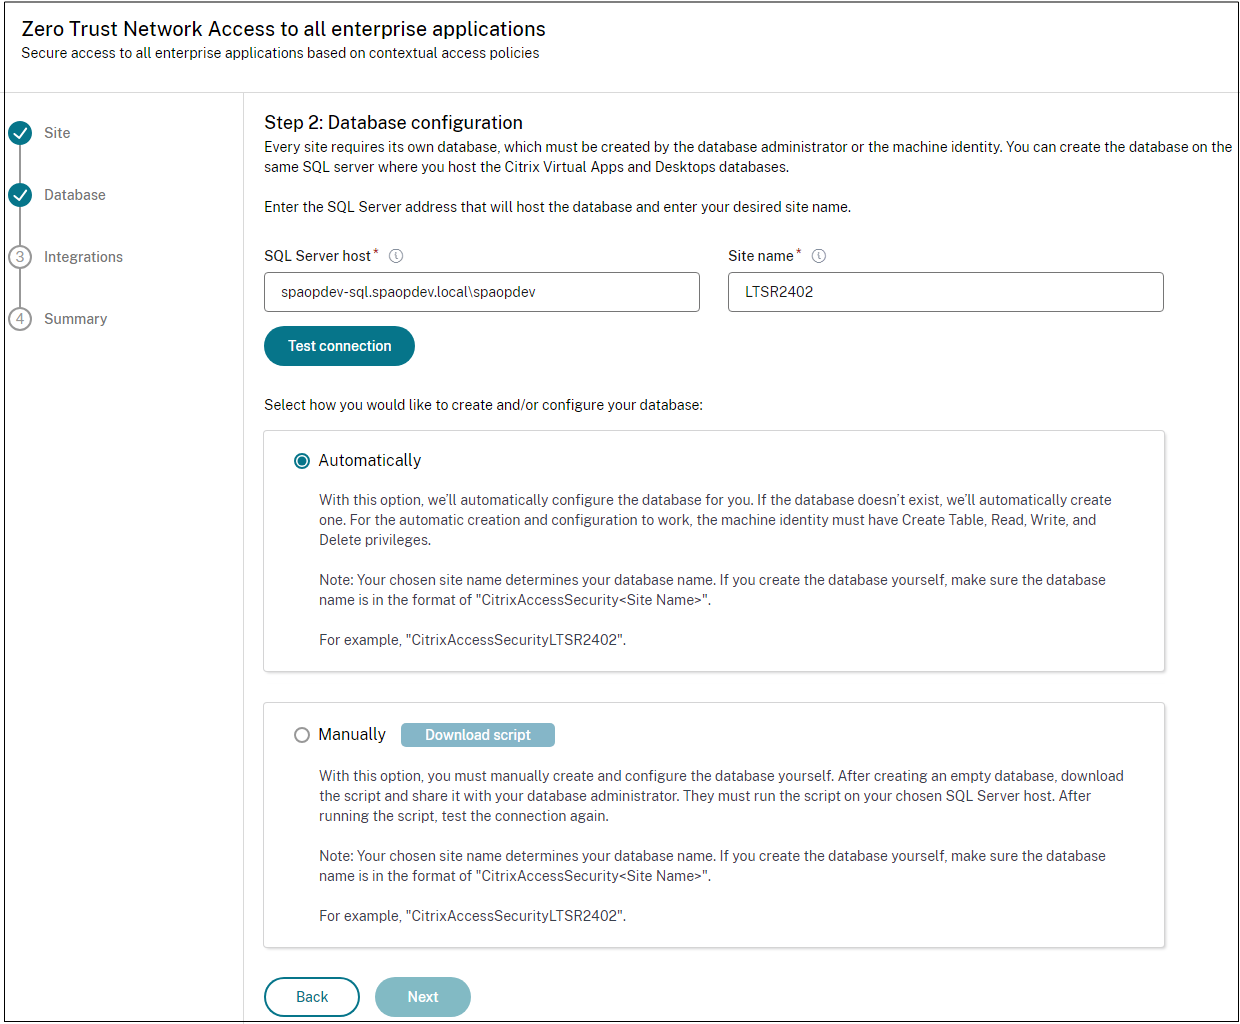Click the Site name info icon
Screen dimensions: 1240x1024
pos(819,256)
